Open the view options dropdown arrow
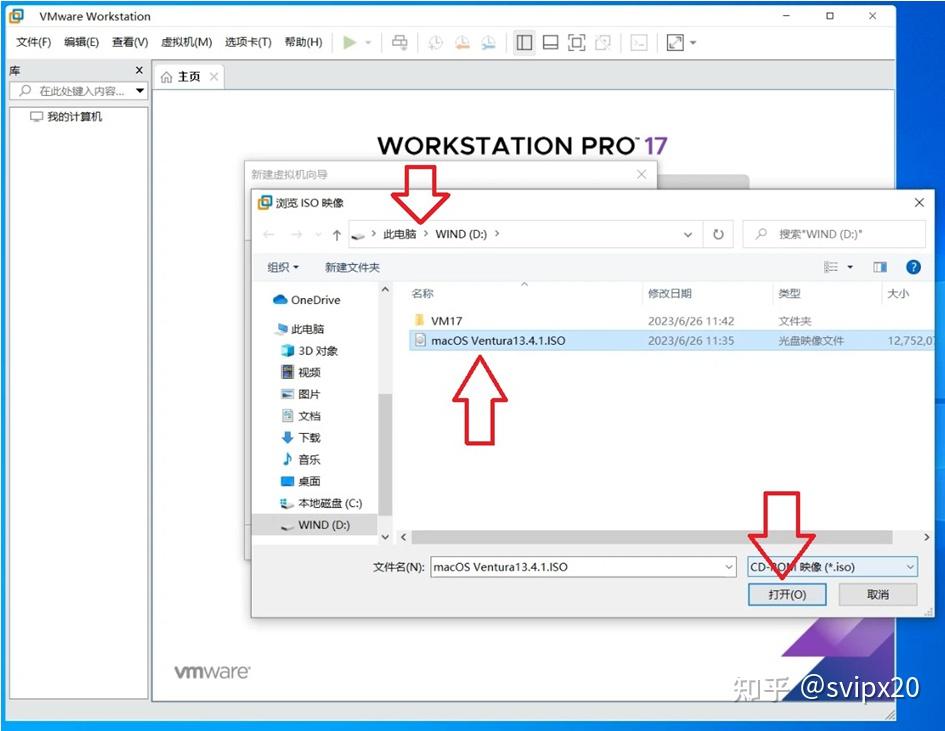The width and height of the screenshot is (945, 731). pyautogui.click(x=850, y=267)
